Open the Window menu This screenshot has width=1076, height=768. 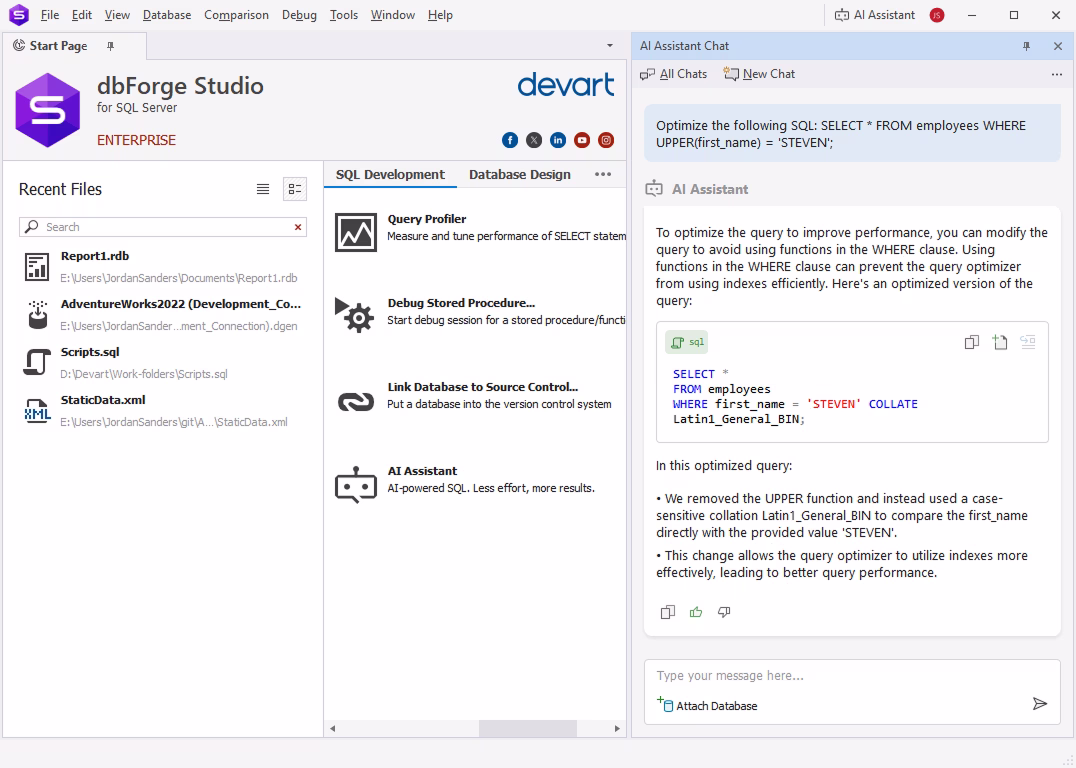coord(393,15)
